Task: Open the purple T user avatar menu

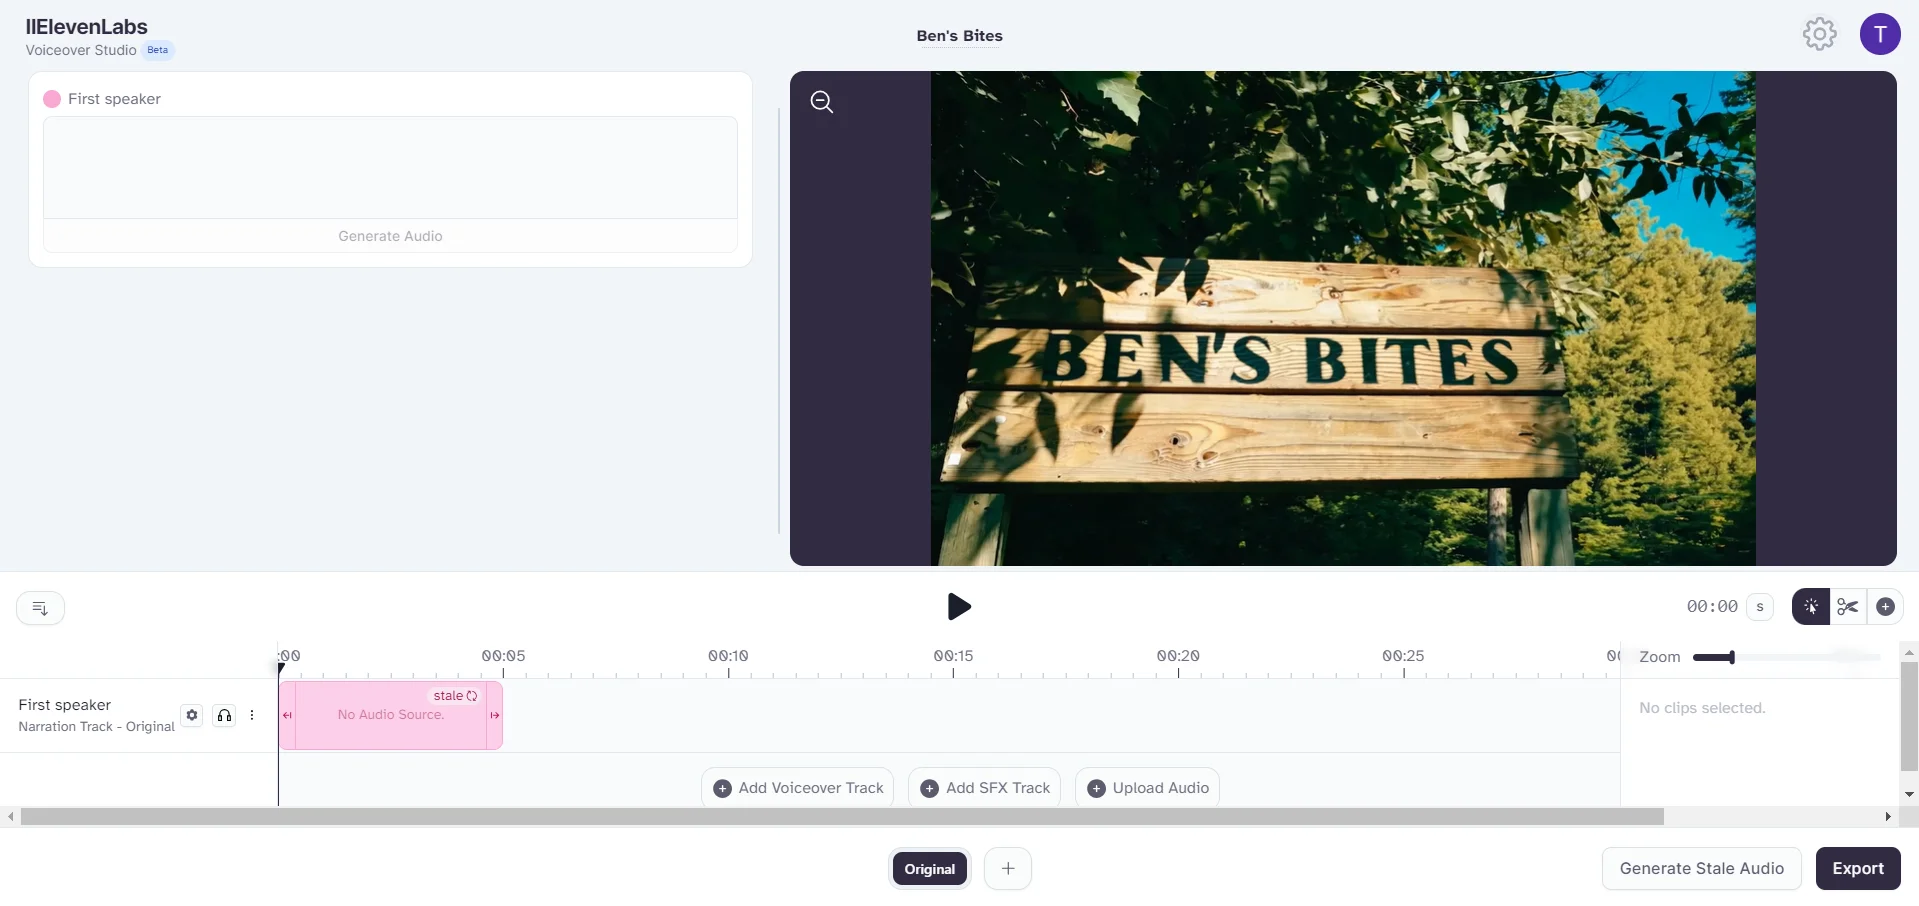Action: [x=1880, y=34]
